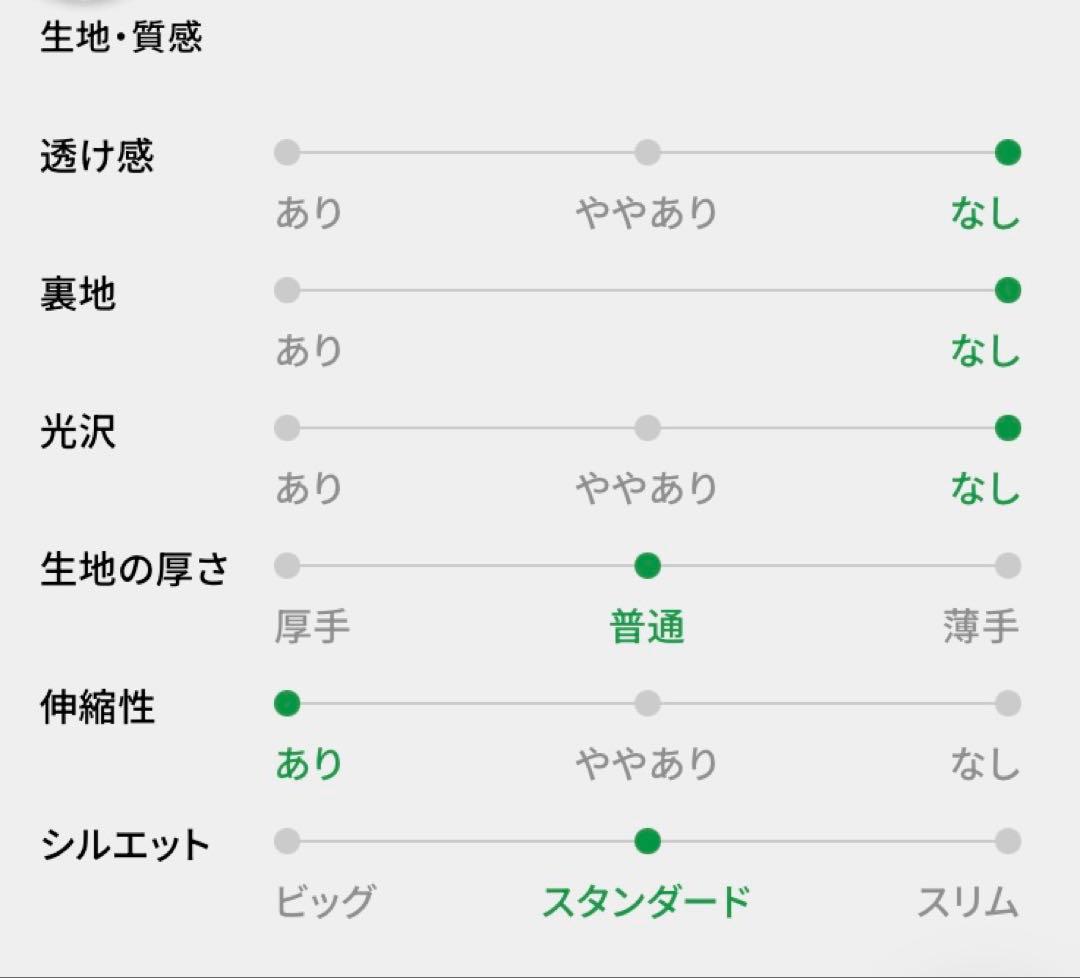Pick the ややあり dot for 光沢
Screen dimensions: 1080x978
click(647, 429)
